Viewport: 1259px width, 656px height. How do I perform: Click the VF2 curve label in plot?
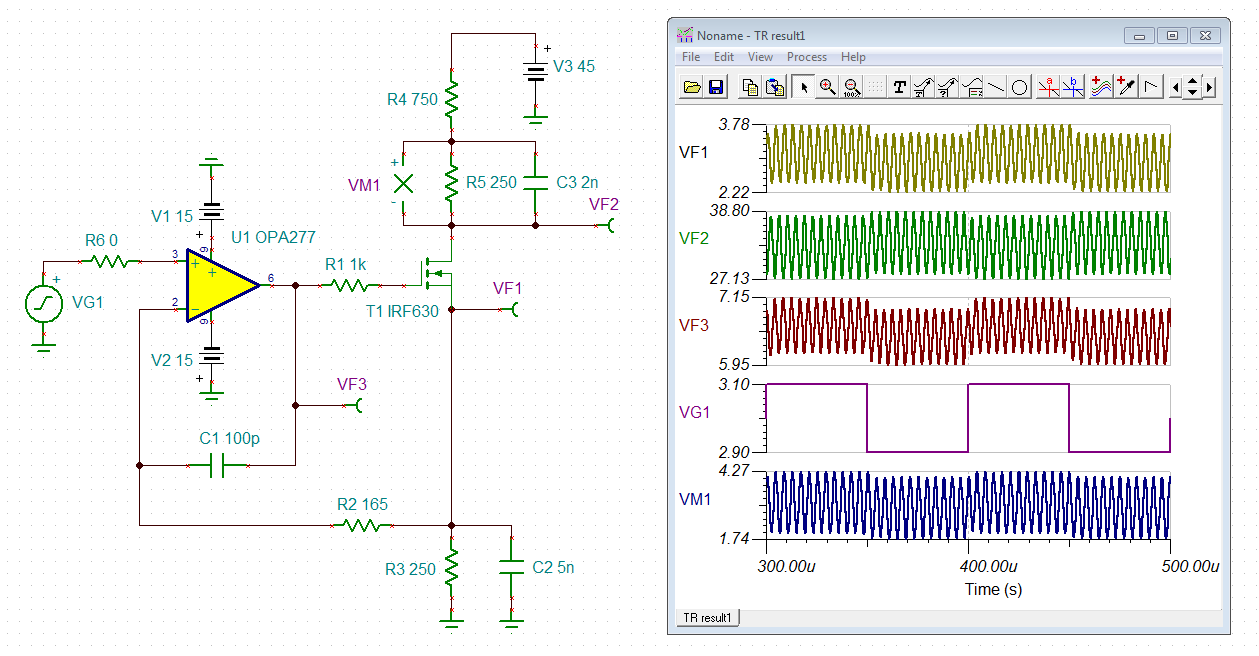tap(694, 239)
